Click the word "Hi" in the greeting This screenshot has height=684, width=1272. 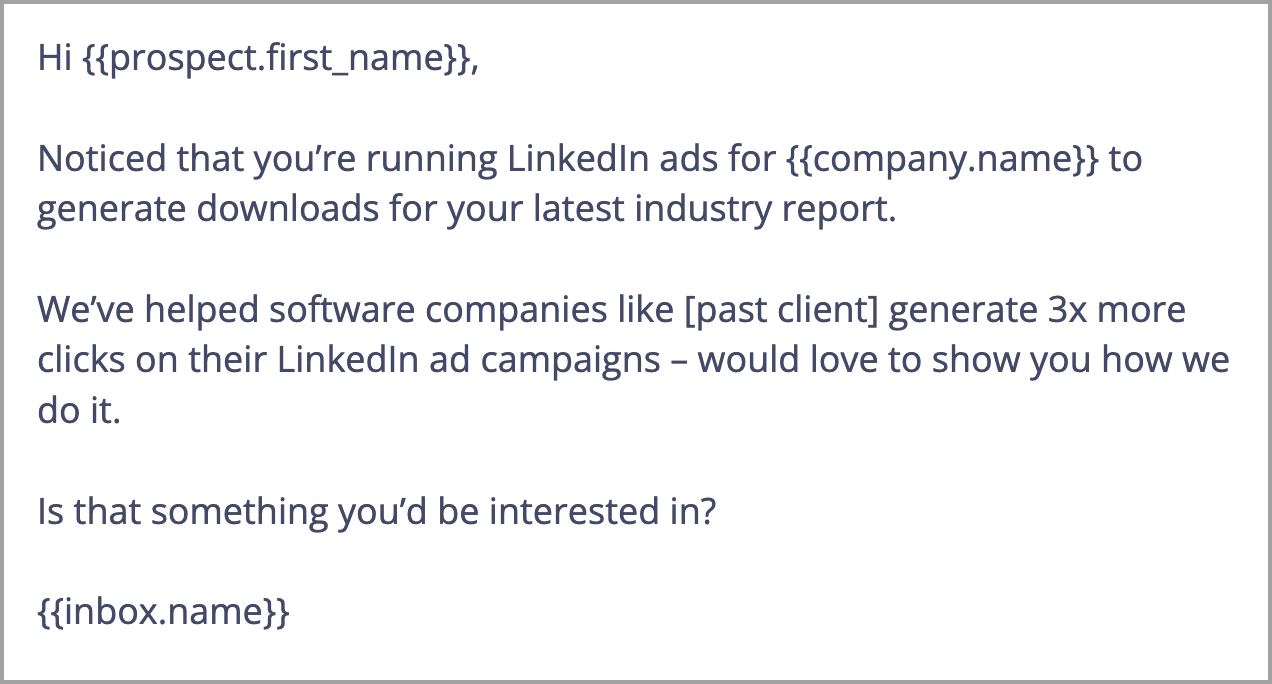click(54, 59)
